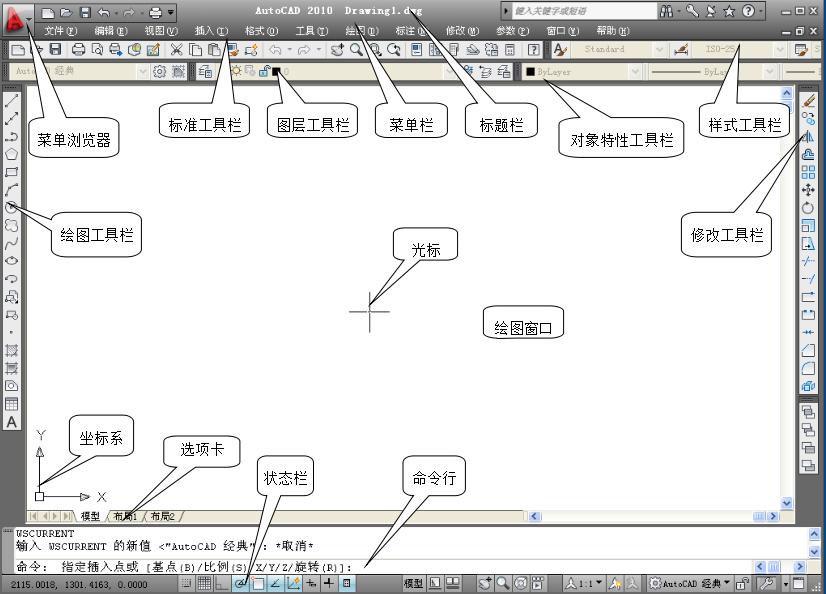Open a drawing with the Open icon
Viewport: 826px width, 594px height.
36,50
